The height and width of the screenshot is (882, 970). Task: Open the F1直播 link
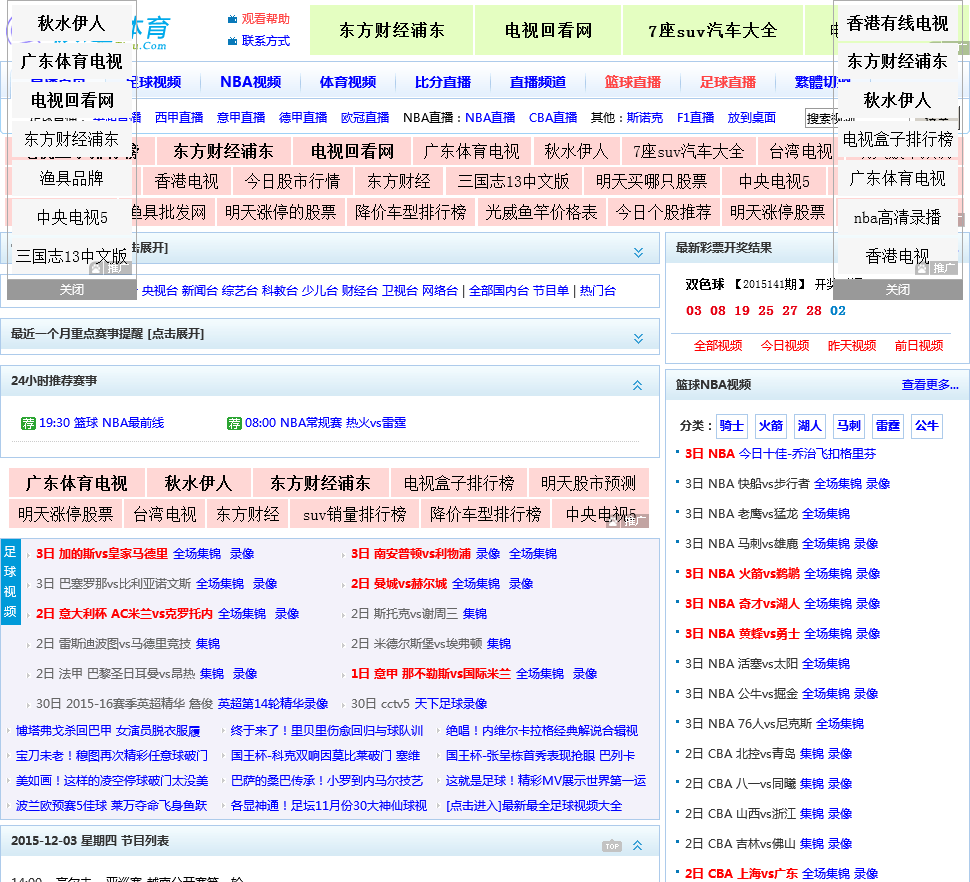[695, 118]
